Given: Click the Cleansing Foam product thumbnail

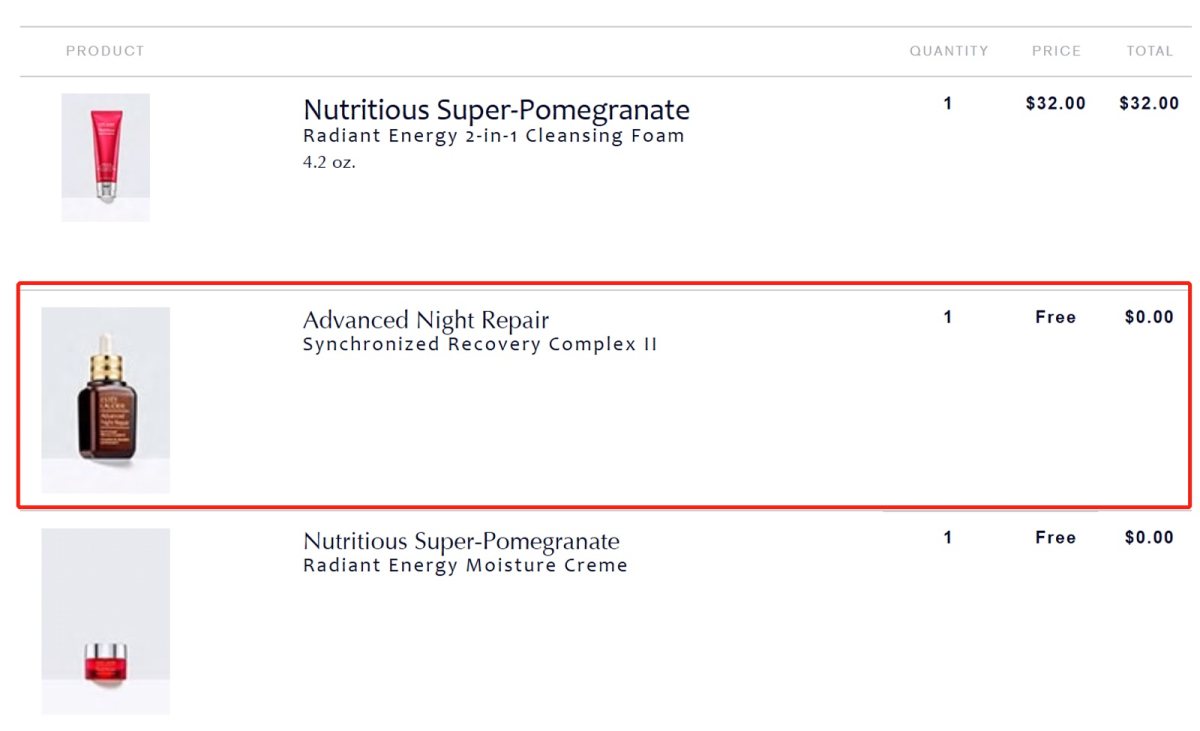Looking at the screenshot, I should coord(106,156).
